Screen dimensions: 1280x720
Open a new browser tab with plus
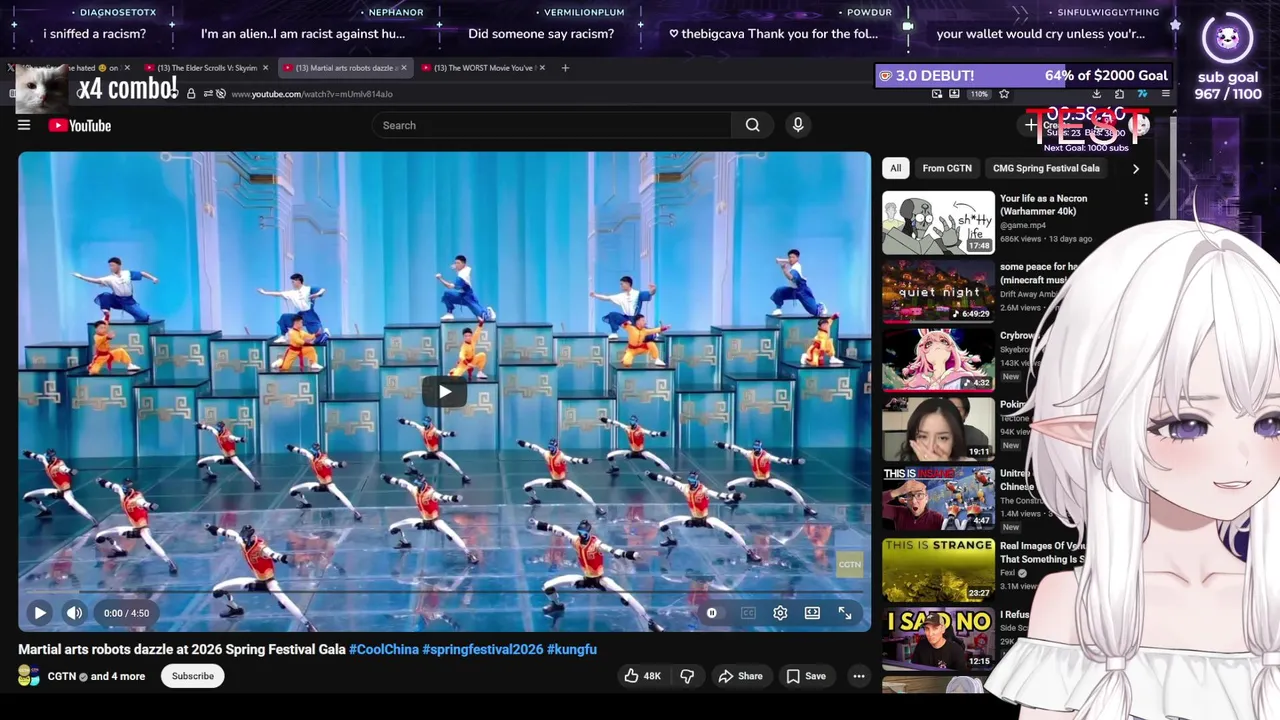pos(565,68)
